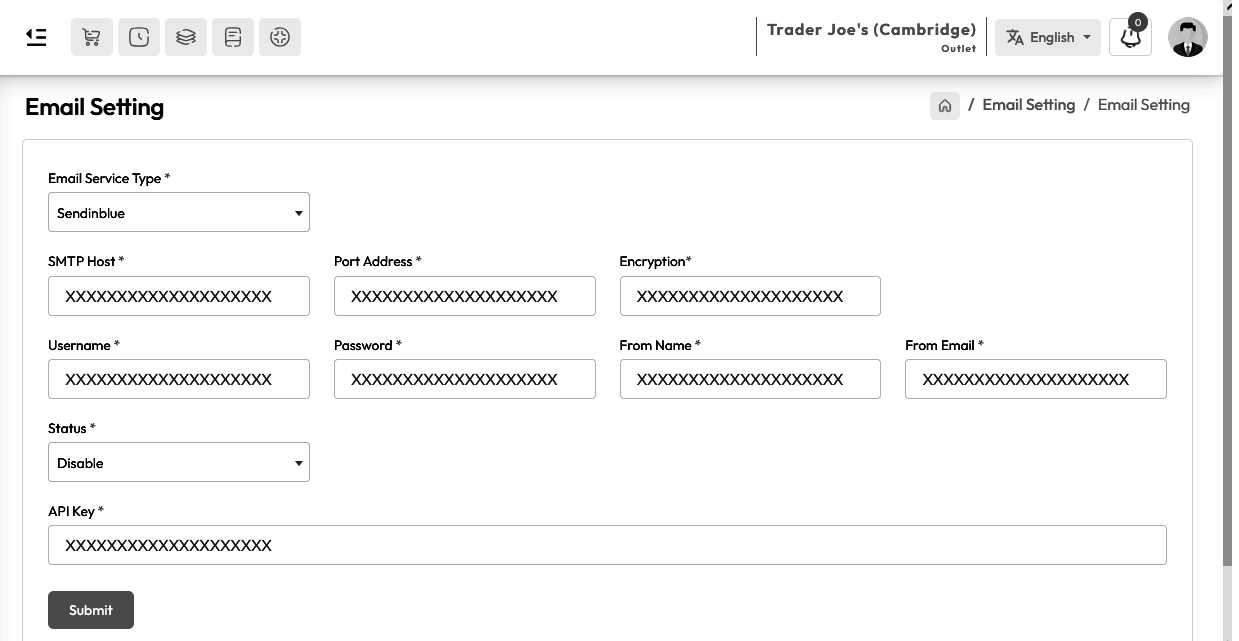Click the Email Setting breadcrumb link
This screenshot has height=641, width=1239.
tap(1028, 105)
